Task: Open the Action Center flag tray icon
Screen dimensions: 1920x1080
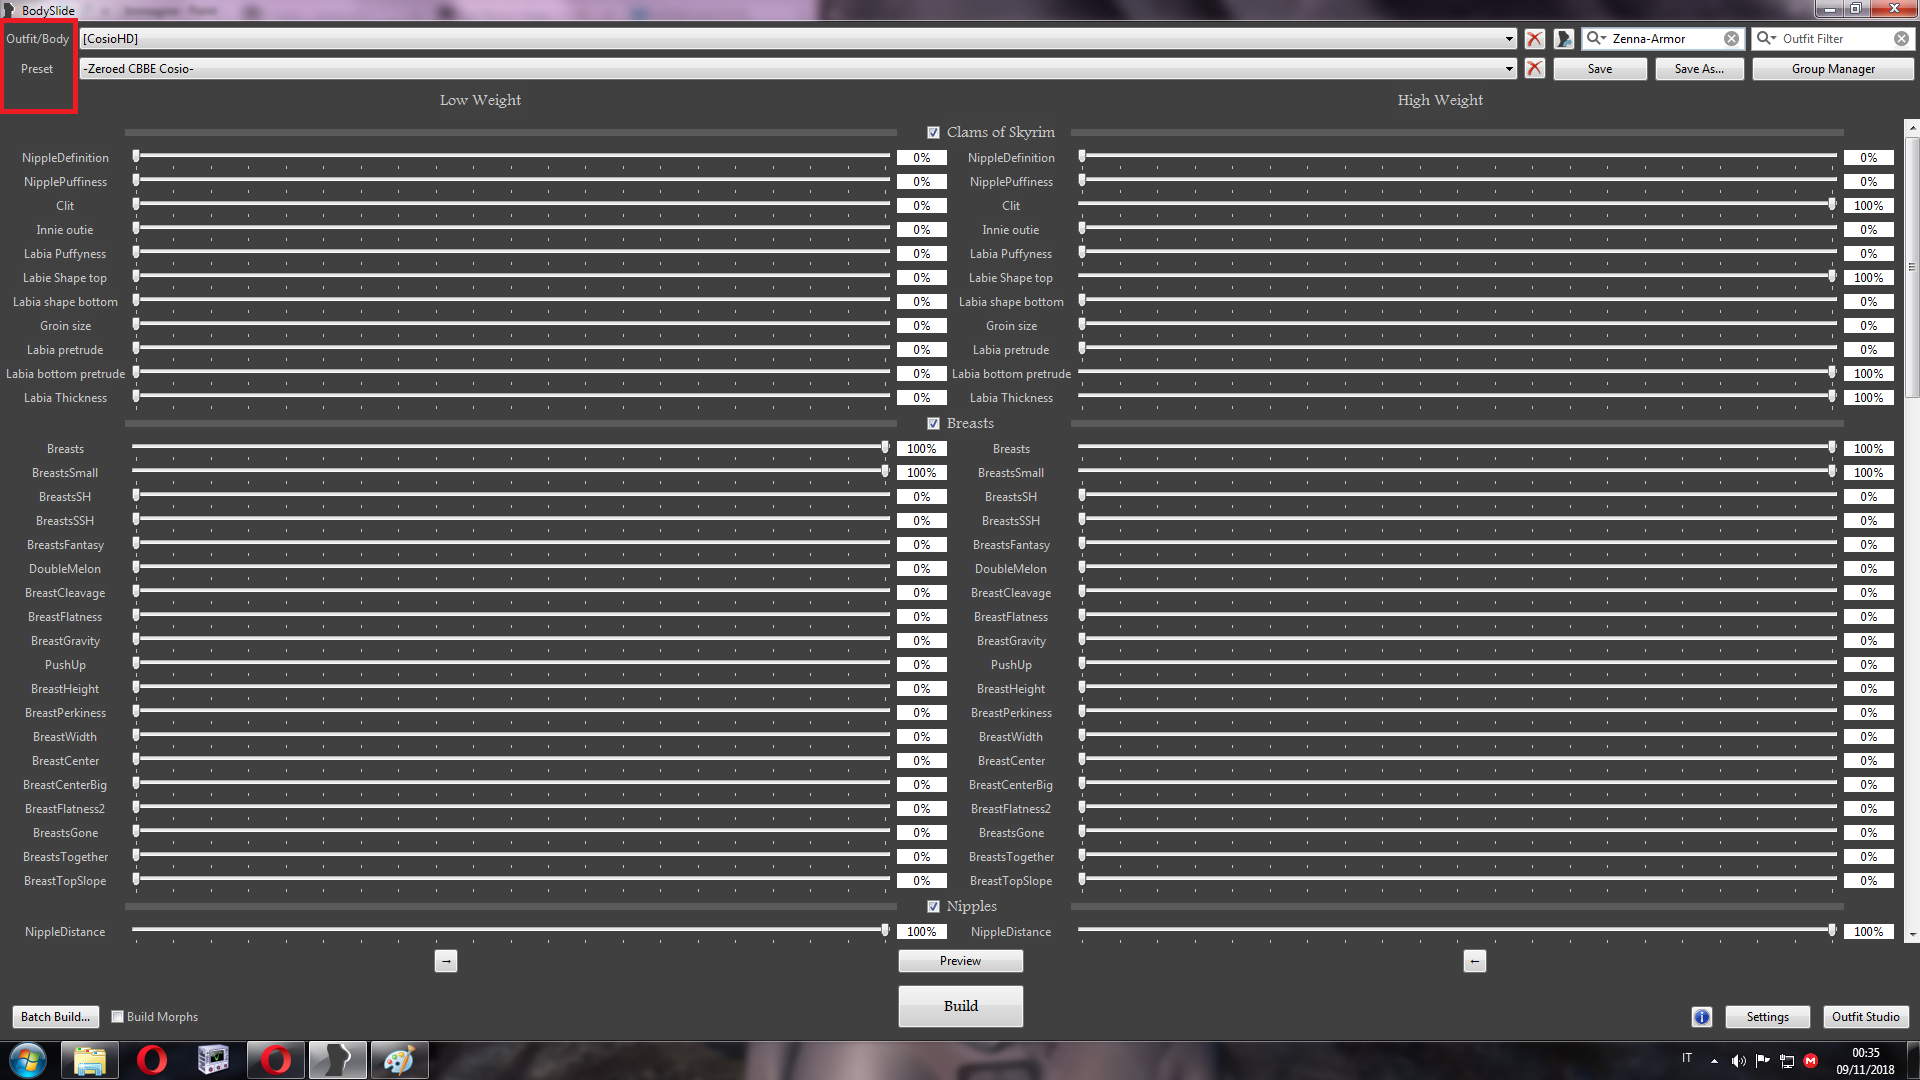Action: 1762,1061
